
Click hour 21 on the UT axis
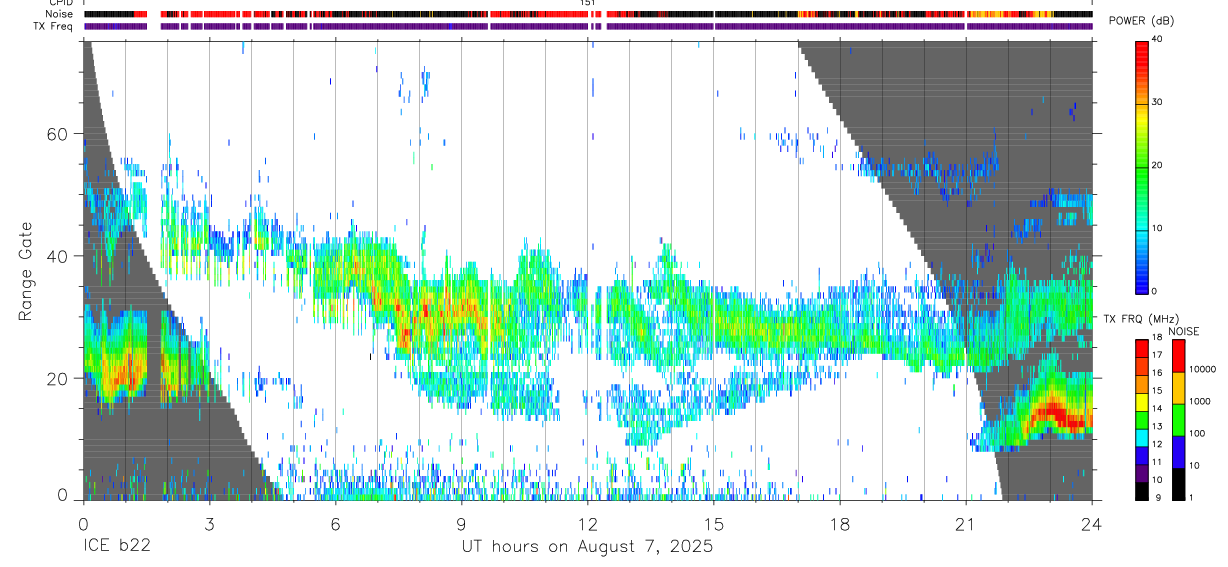[965, 523]
